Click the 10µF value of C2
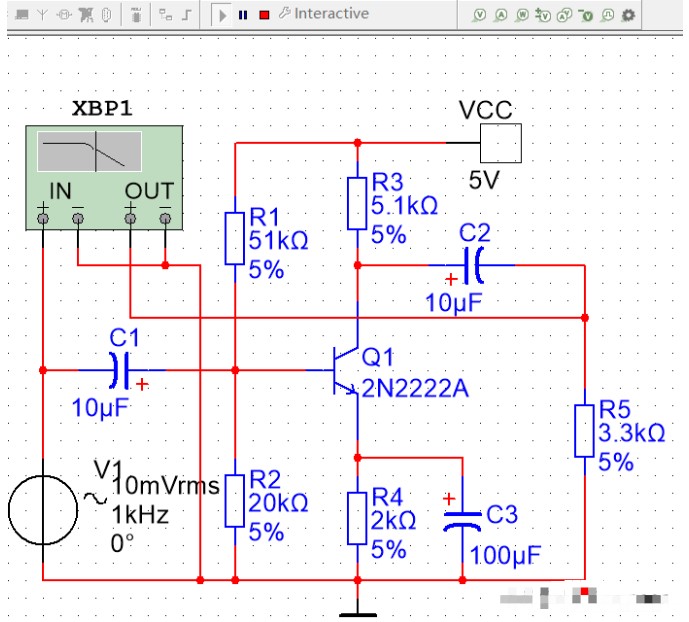The width and height of the screenshot is (689, 622). point(454,303)
